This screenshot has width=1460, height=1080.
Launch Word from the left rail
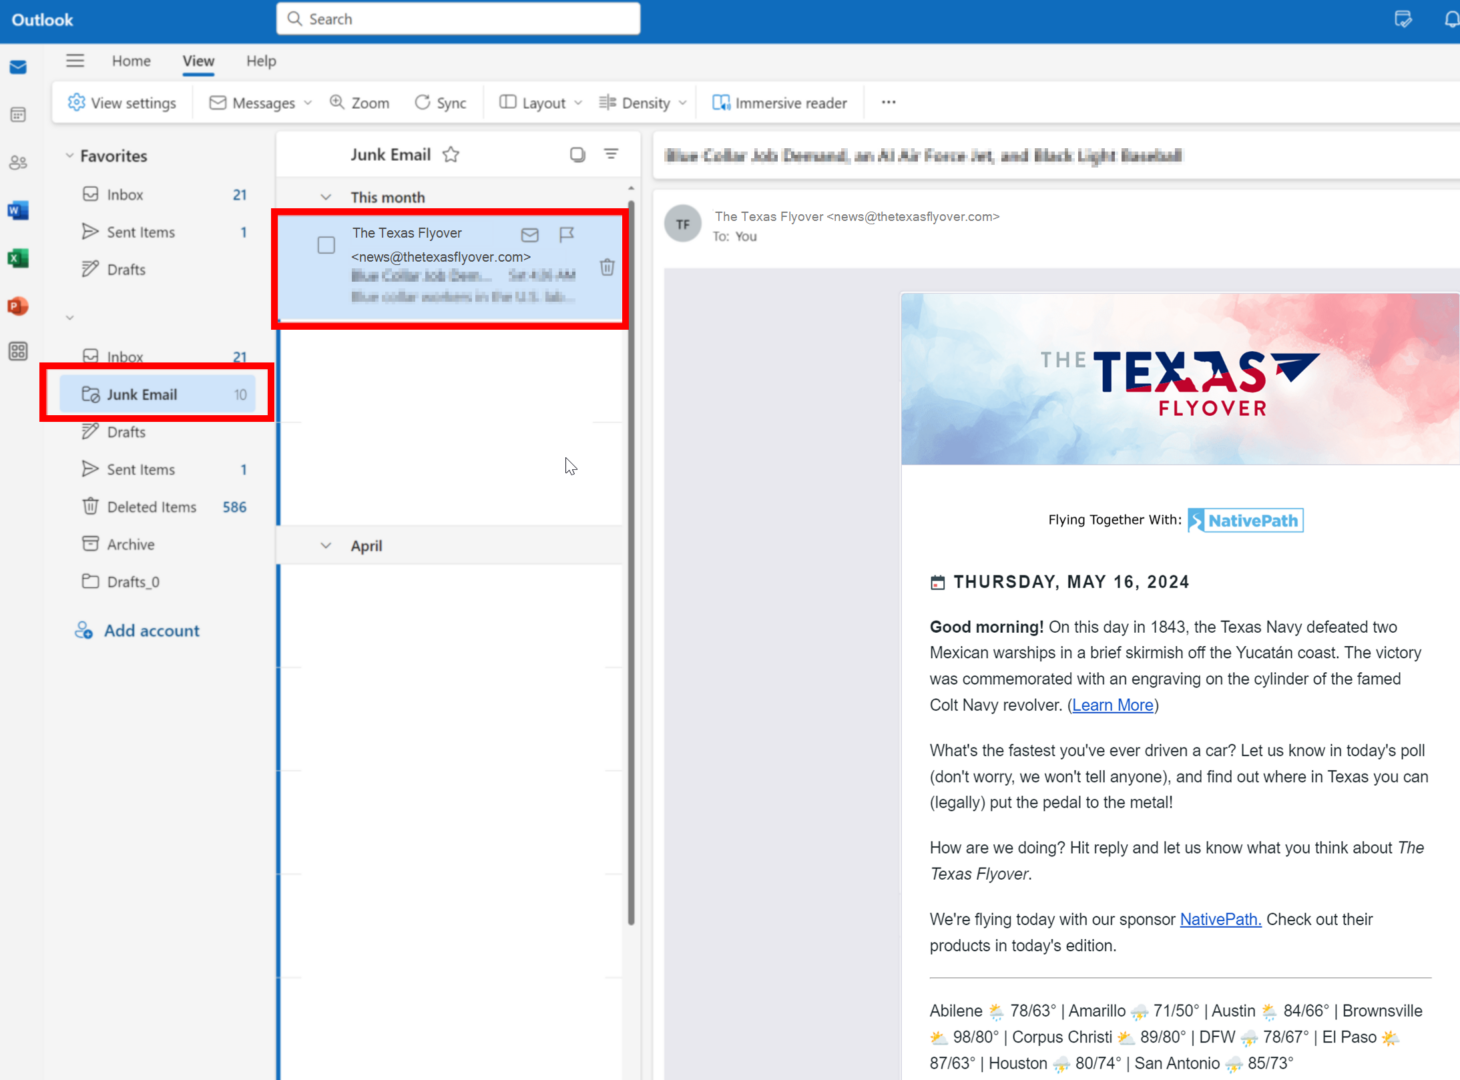click(18, 210)
